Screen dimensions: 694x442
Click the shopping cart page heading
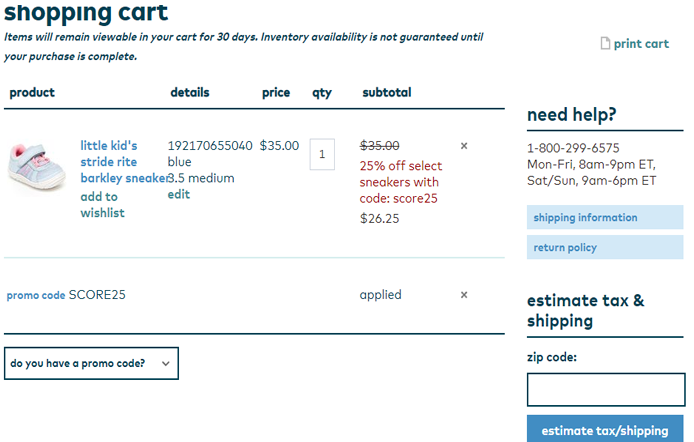(x=86, y=14)
